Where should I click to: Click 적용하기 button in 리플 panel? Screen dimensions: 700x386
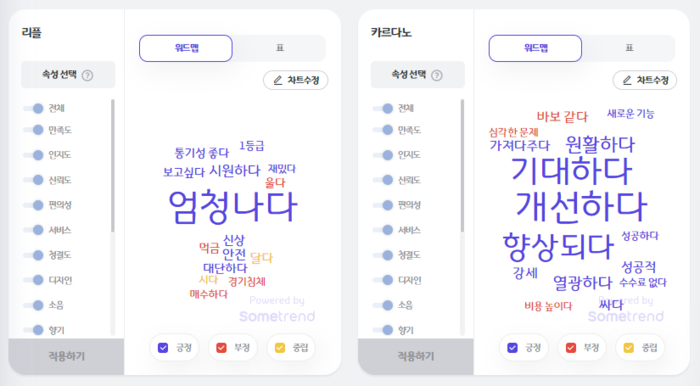(x=66, y=356)
